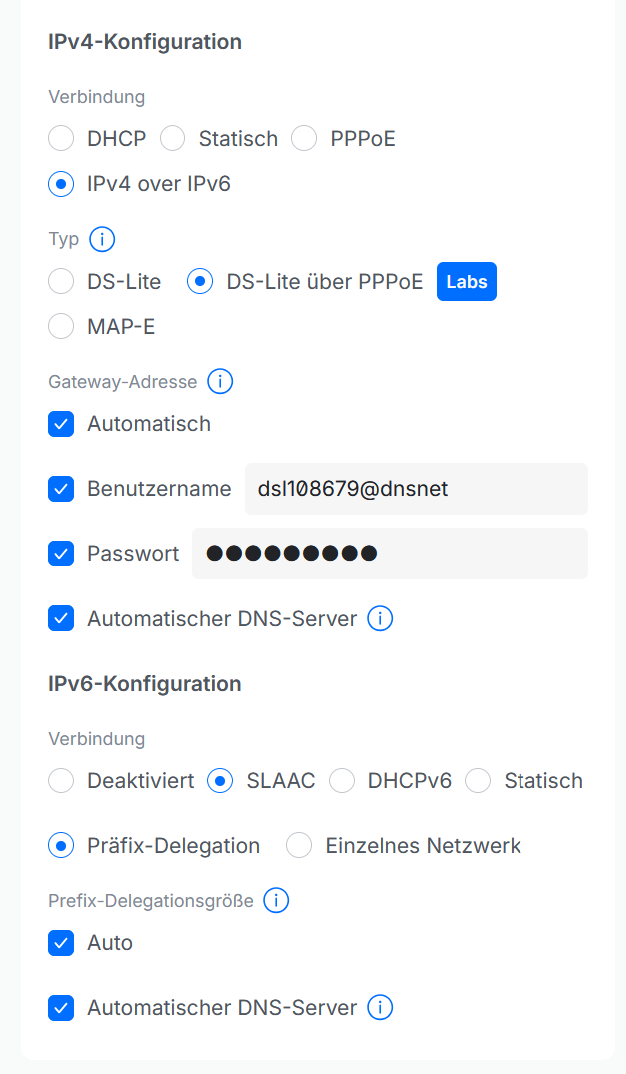626x1074 pixels.
Task: Uncheck the Automatisch gateway checkbox
Action: pyautogui.click(x=61, y=424)
